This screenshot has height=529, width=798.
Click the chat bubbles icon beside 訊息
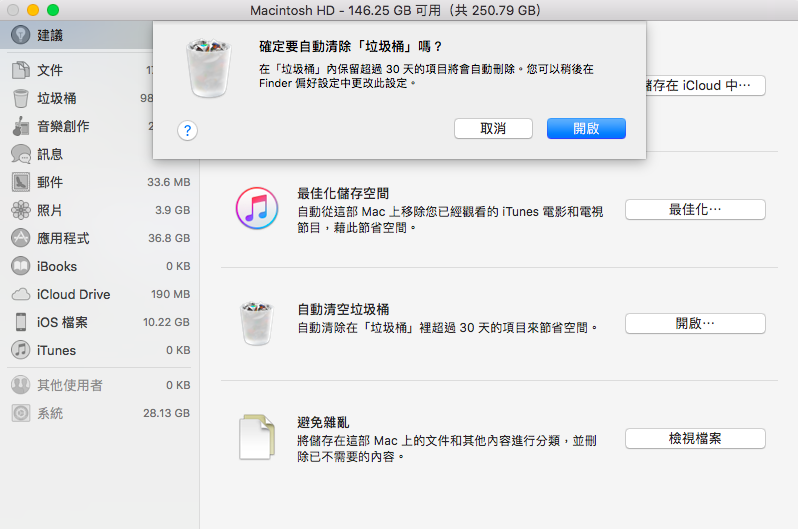[x=21, y=154]
